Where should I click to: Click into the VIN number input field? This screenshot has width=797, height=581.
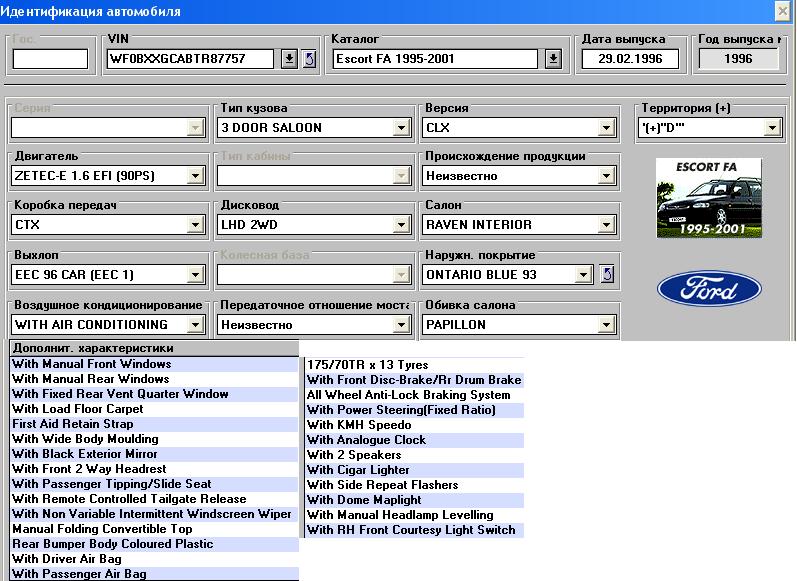tap(190, 59)
